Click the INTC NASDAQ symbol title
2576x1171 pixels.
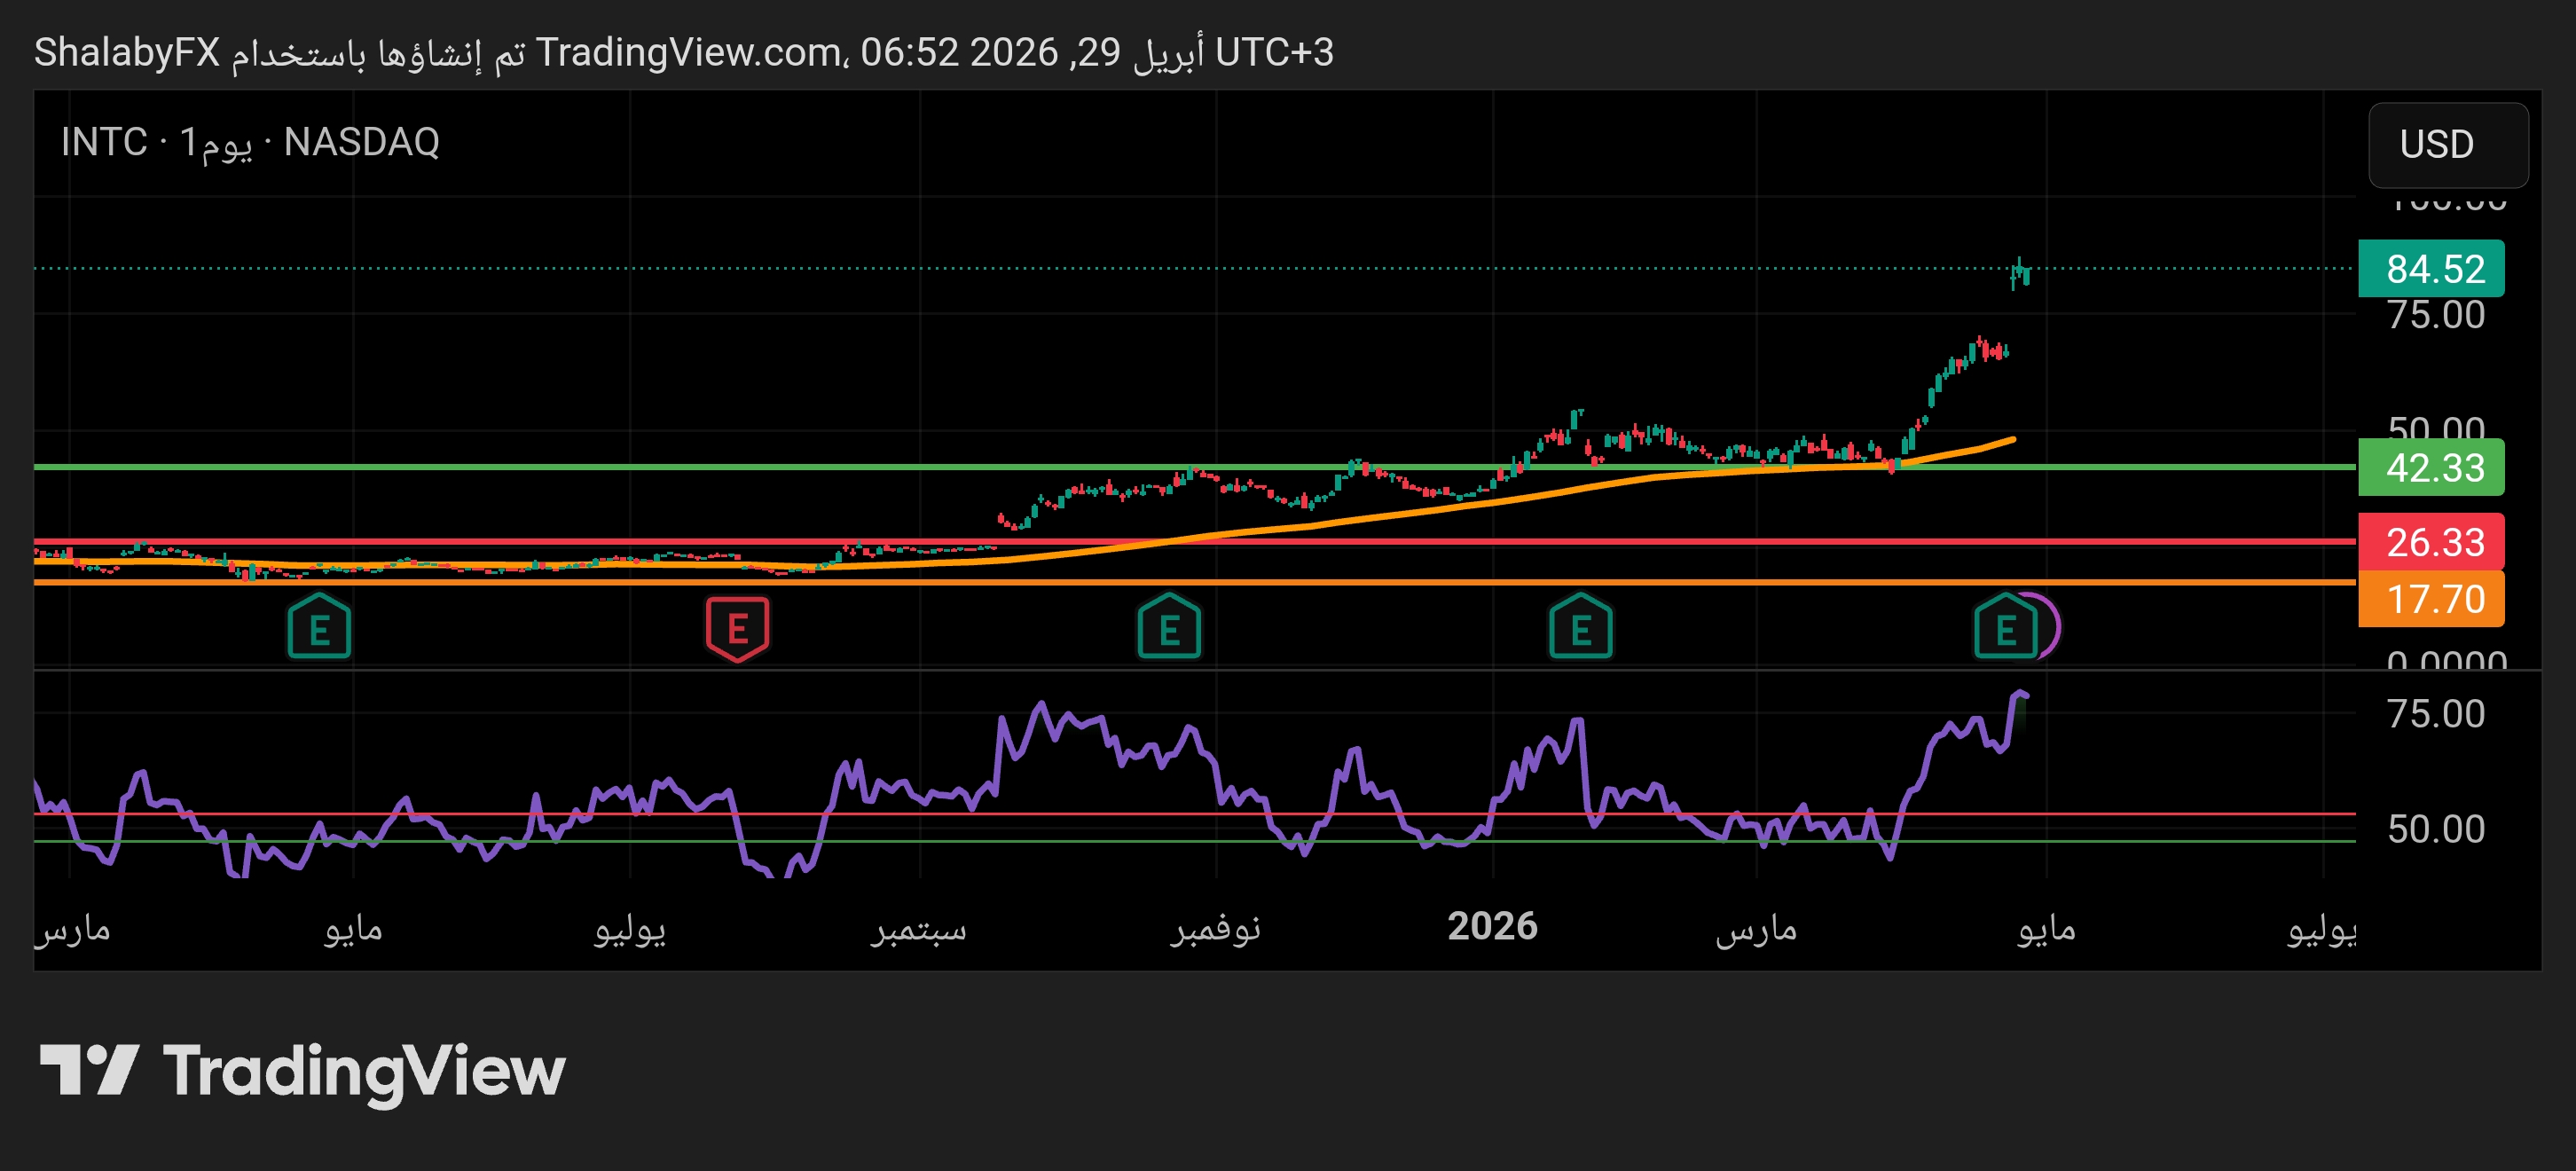tap(250, 142)
